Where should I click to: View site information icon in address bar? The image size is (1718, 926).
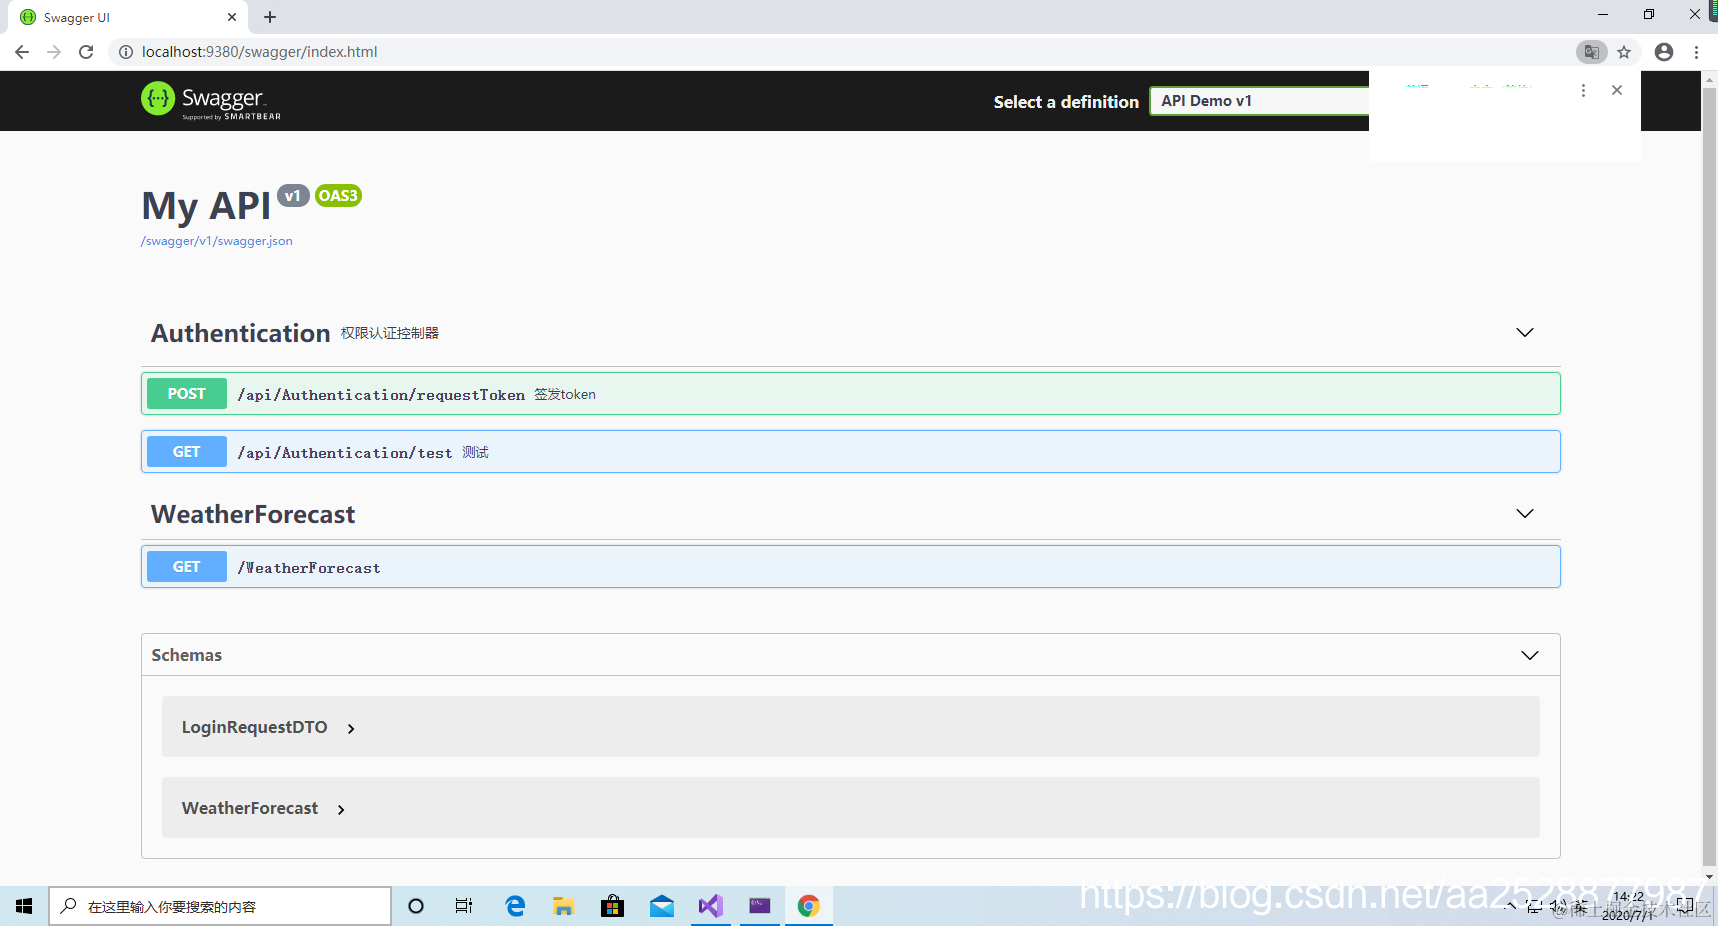126,52
